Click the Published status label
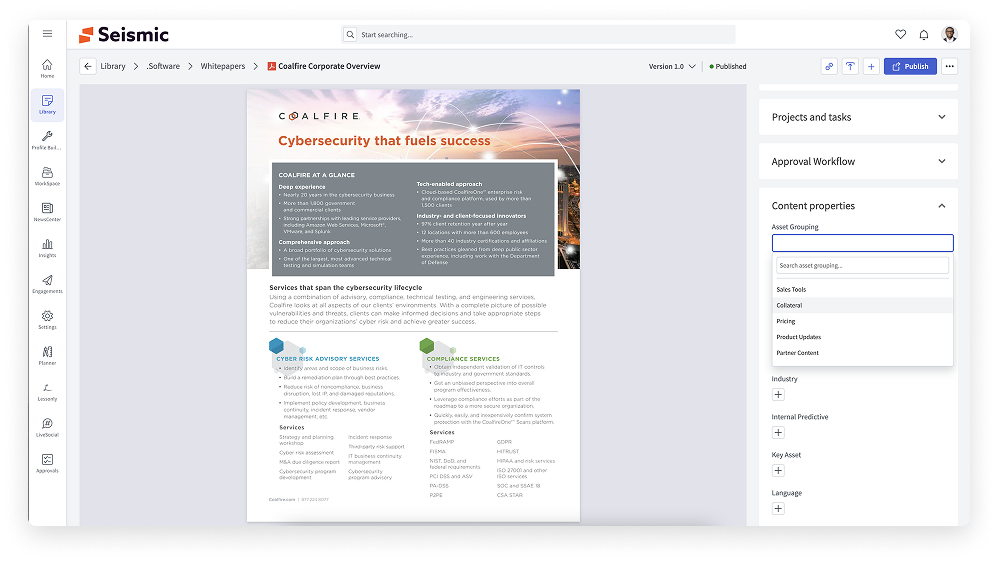Screen dimensions: 998x562 click(727, 66)
